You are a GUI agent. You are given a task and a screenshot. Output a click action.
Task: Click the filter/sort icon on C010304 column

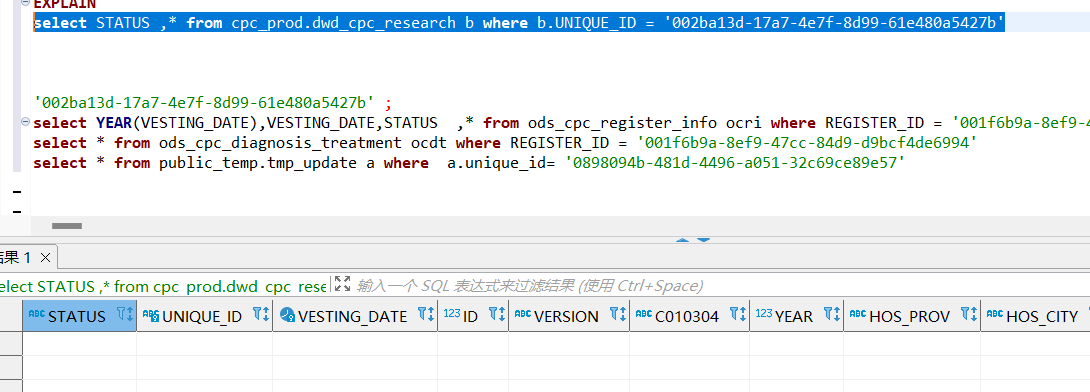tap(738, 314)
